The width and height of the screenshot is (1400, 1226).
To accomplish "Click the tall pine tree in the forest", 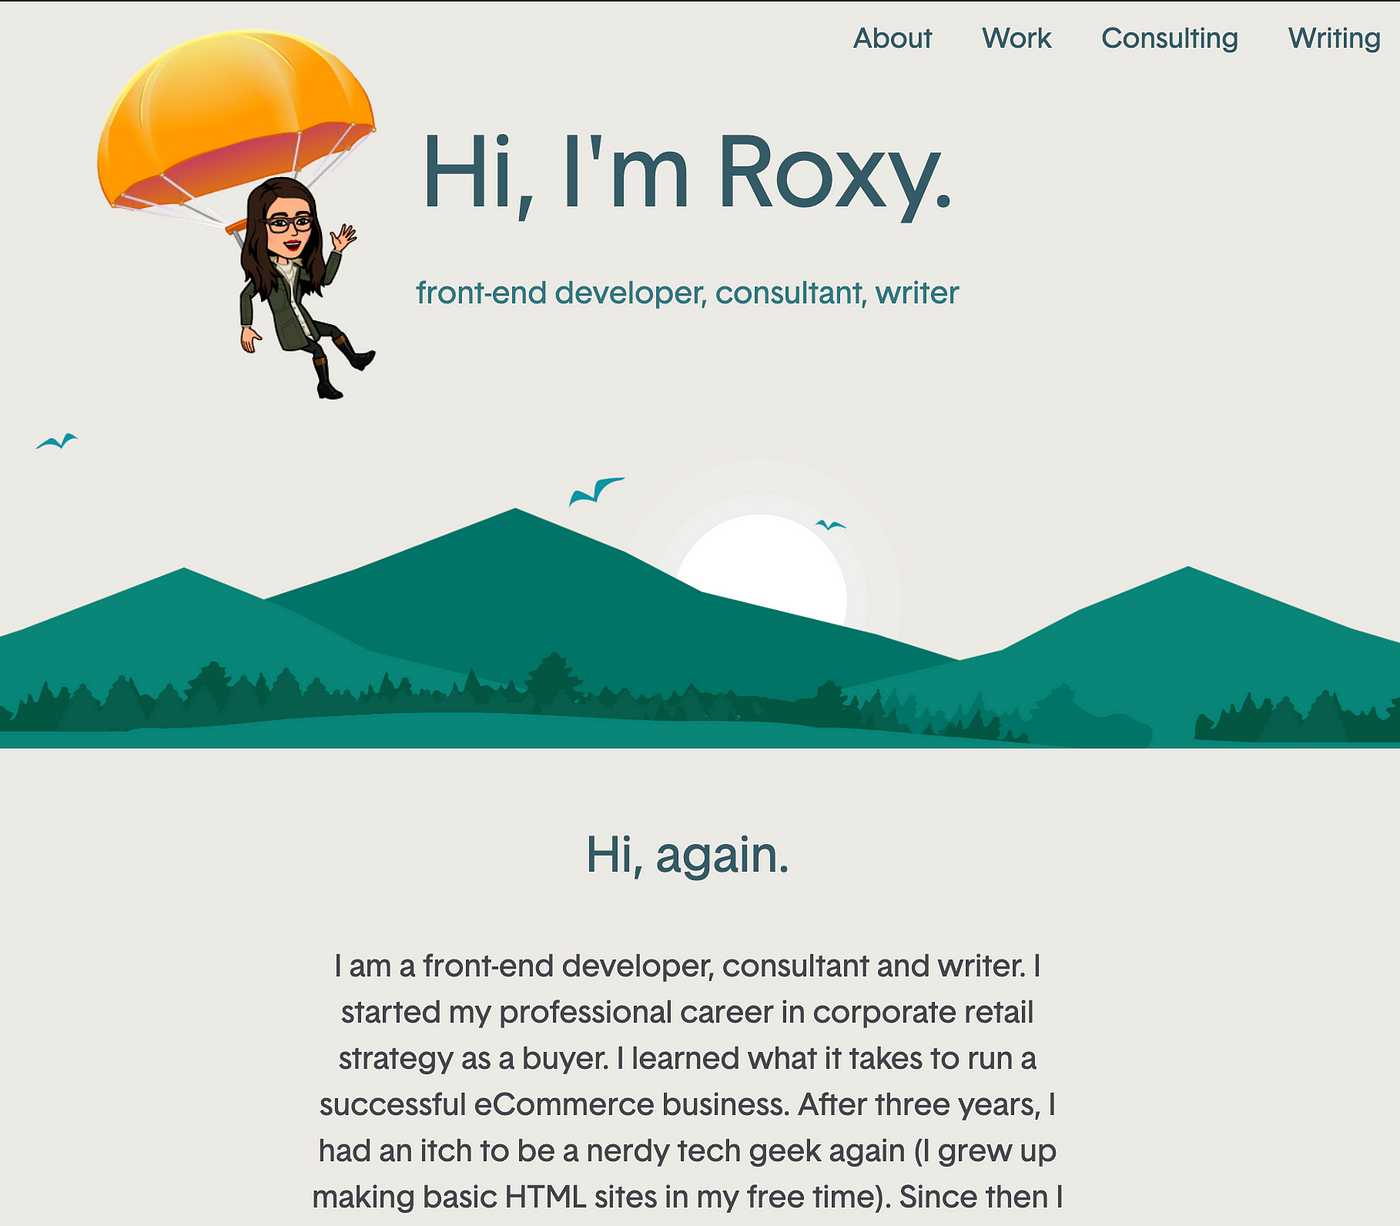I will 552,682.
